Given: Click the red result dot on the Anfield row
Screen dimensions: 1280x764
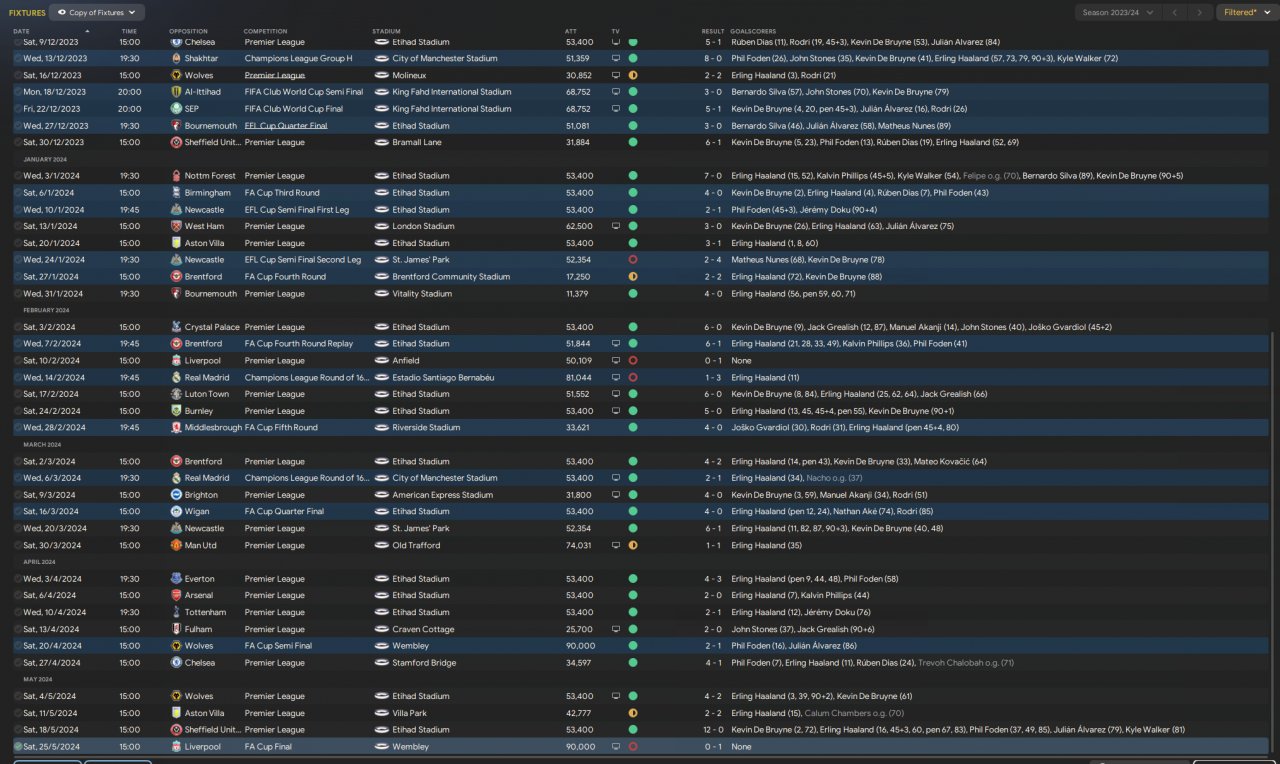Looking at the screenshot, I should [633, 361].
